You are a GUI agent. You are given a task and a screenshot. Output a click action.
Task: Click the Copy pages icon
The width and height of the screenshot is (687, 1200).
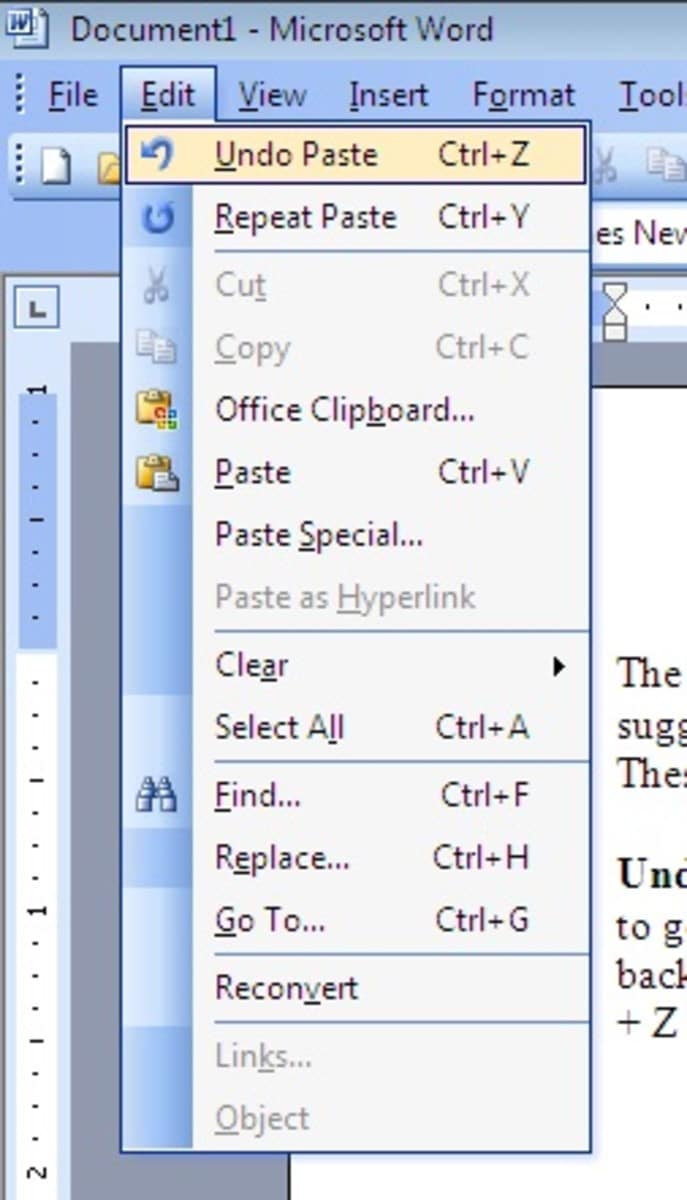pyautogui.click(x=158, y=346)
